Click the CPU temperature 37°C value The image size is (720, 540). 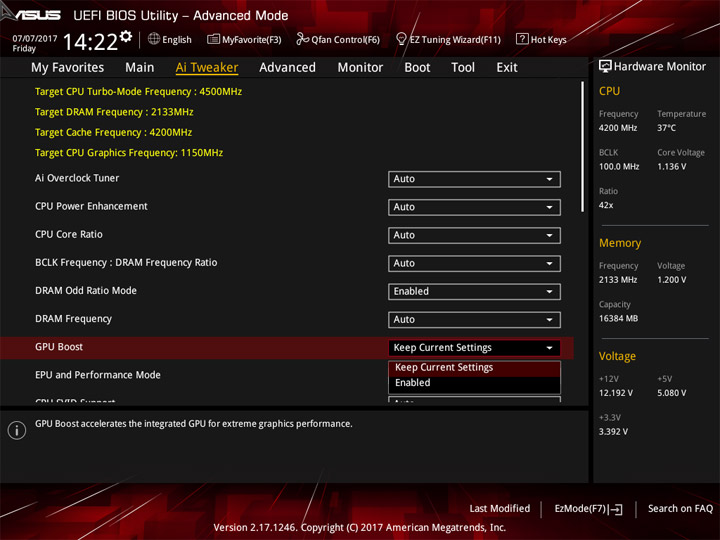pos(666,128)
